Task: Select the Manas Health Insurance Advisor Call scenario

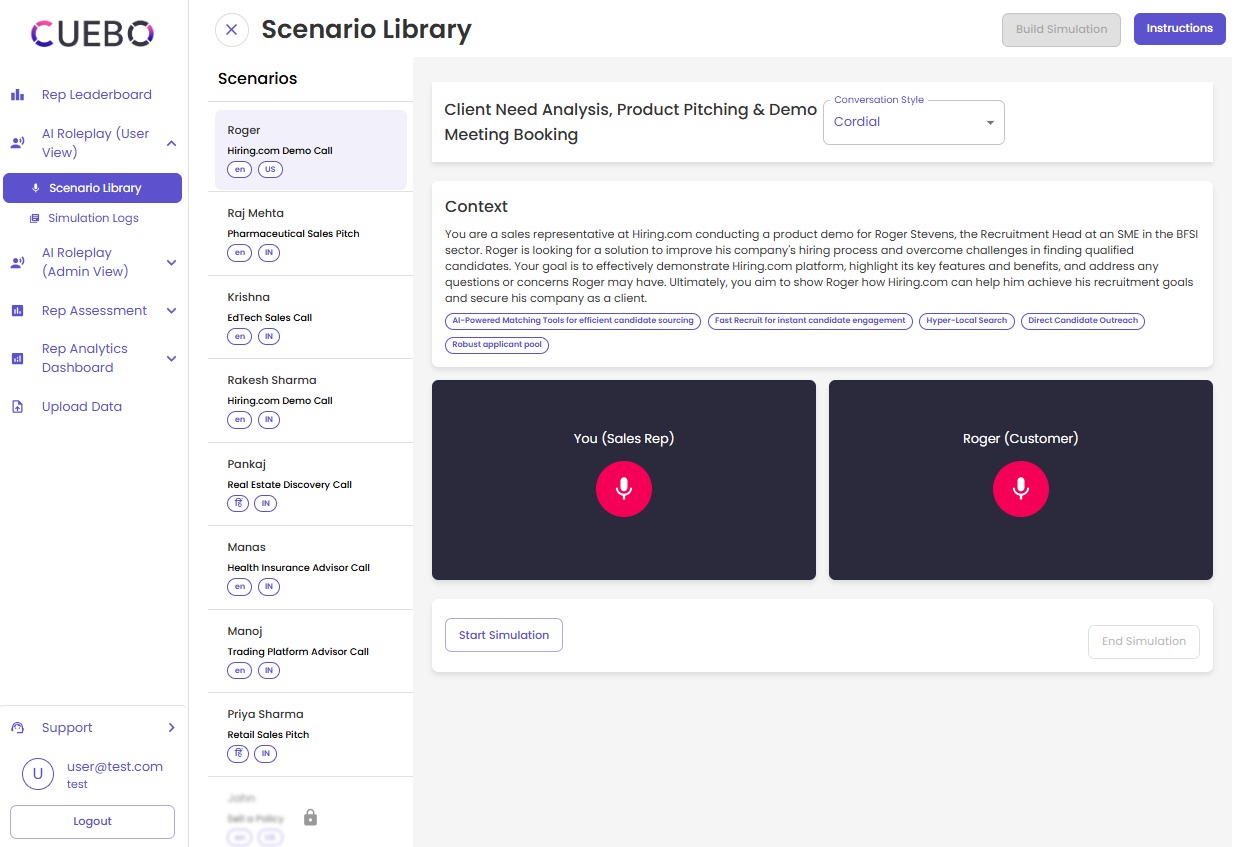Action: (x=310, y=567)
